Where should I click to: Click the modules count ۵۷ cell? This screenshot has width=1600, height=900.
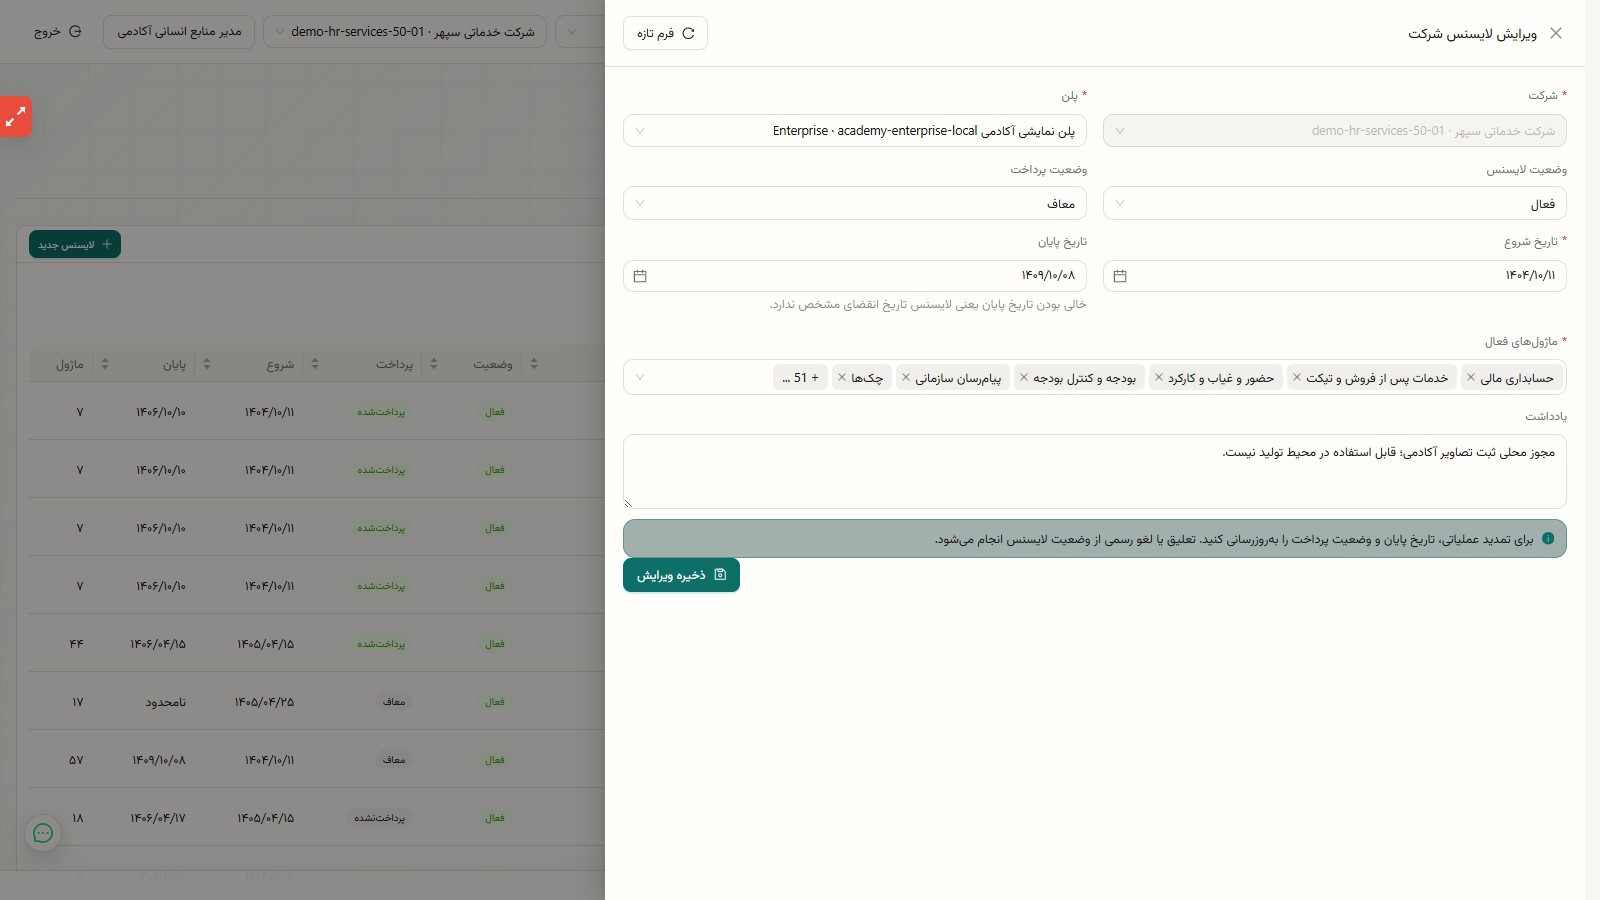[x=76, y=760]
